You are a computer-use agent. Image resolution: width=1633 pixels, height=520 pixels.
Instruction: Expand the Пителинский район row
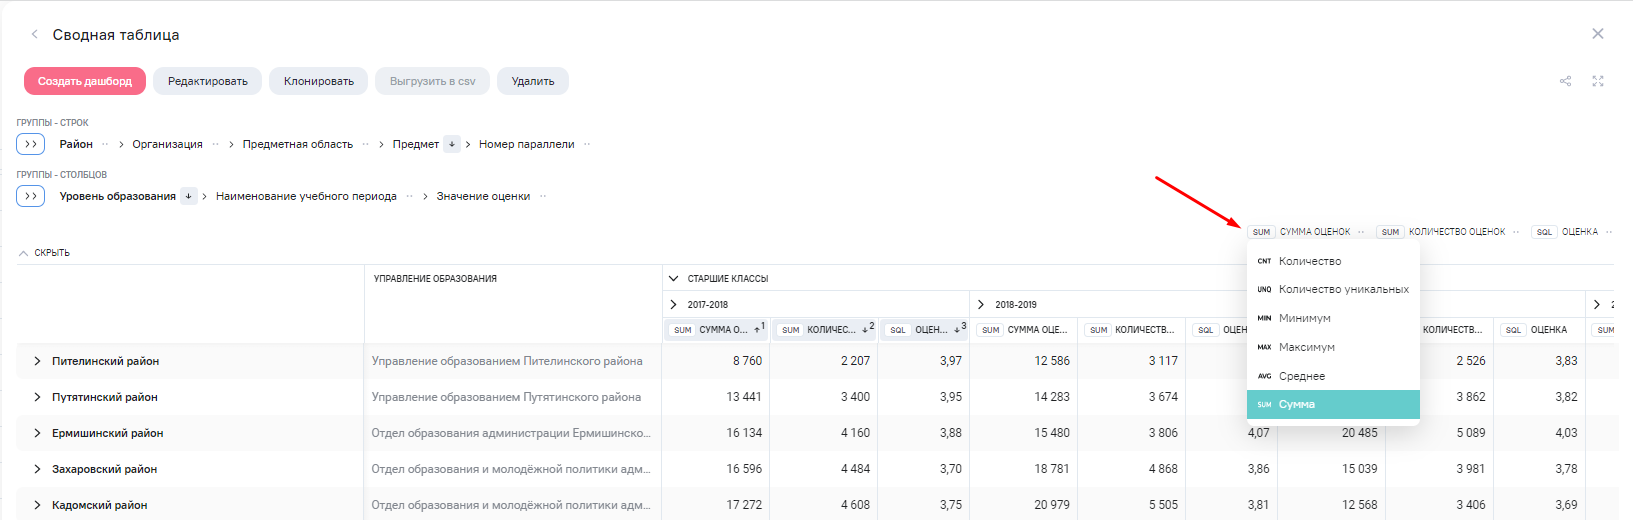point(37,361)
